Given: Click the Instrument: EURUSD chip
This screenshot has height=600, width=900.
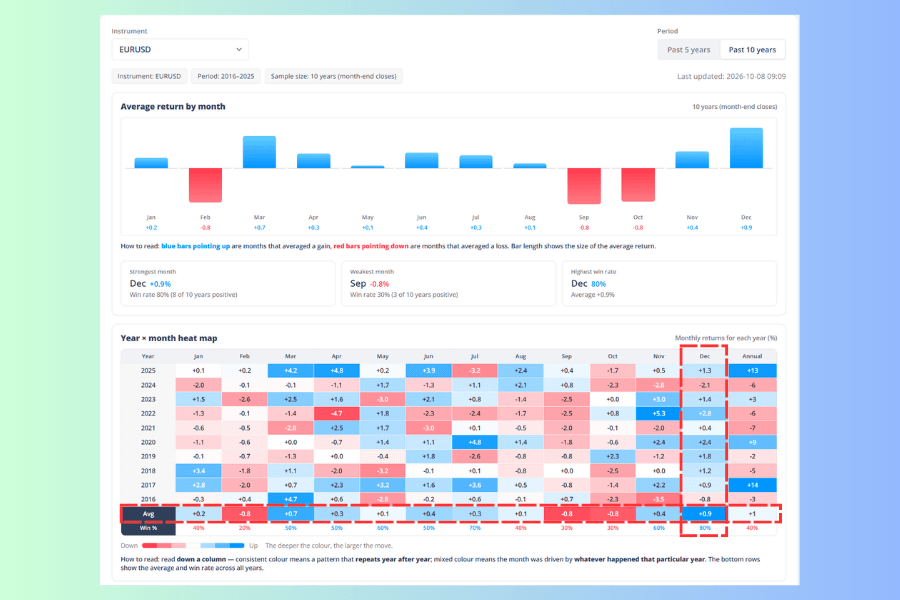Looking at the screenshot, I should pos(149,76).
